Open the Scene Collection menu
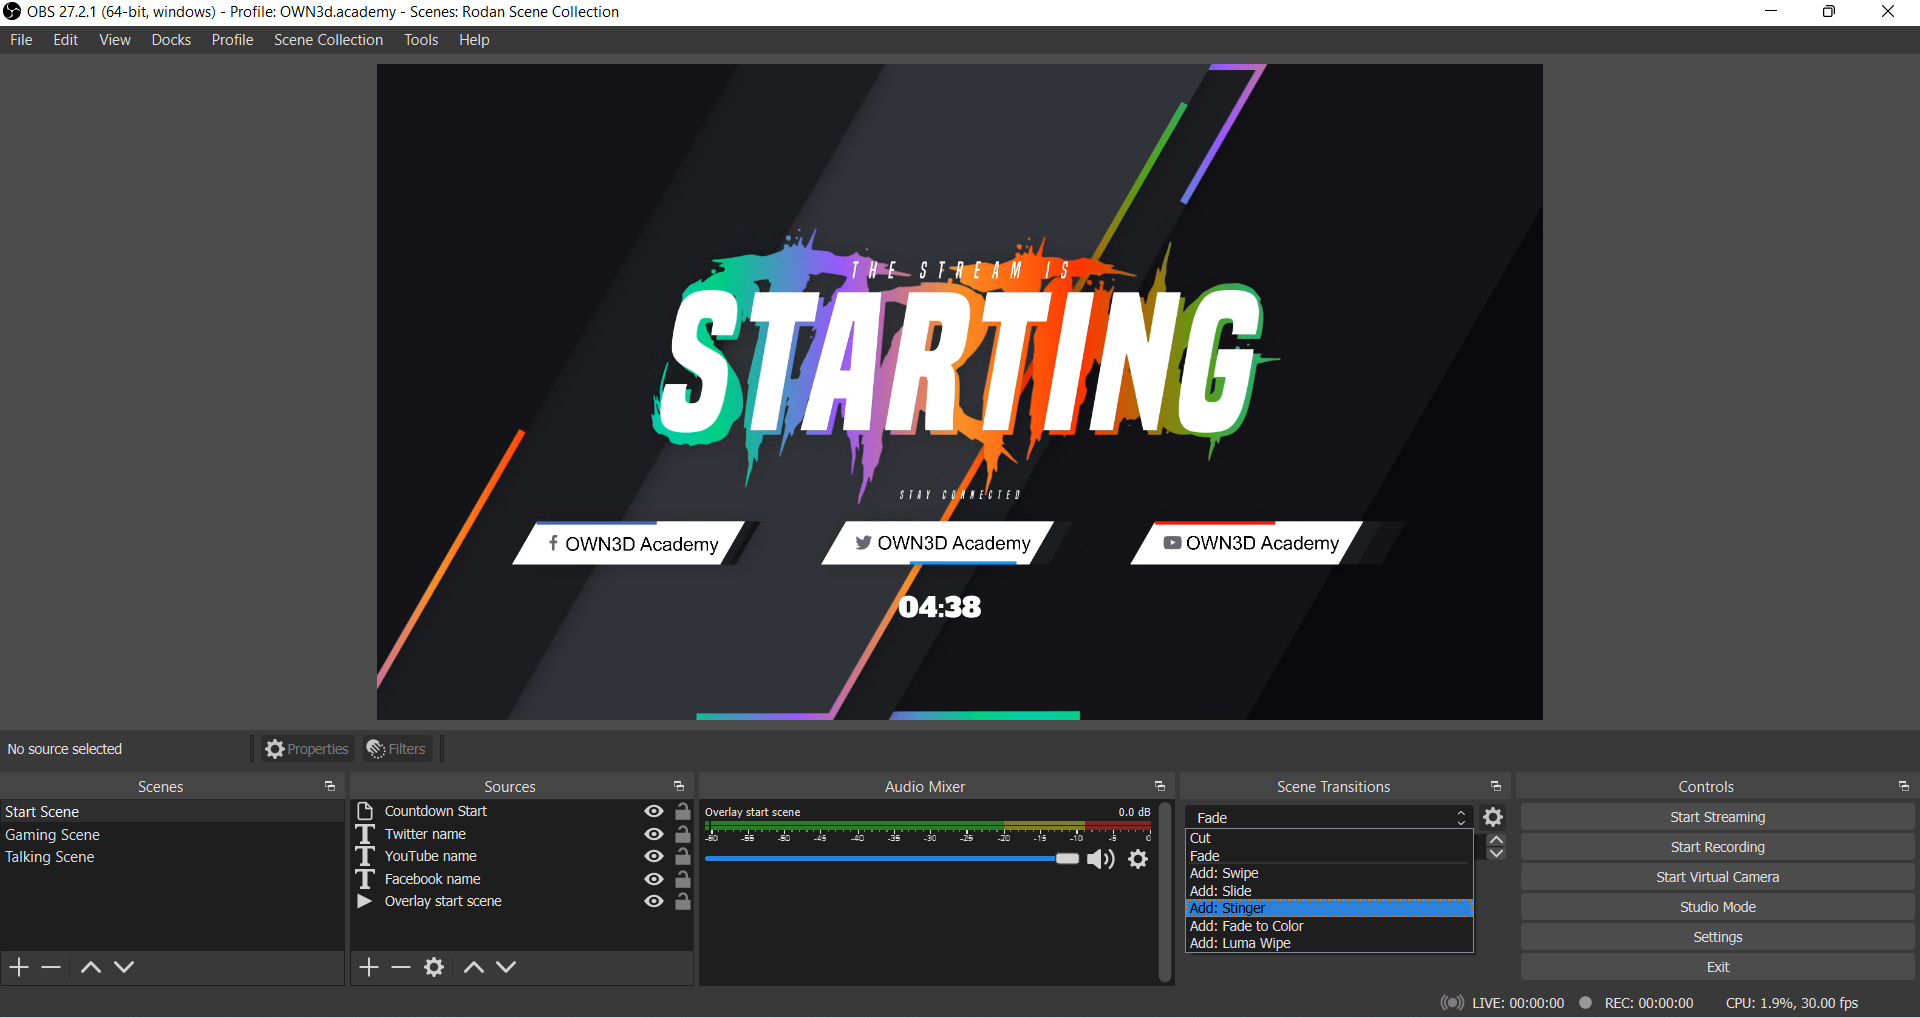 pyautogui.click(x=328, y=40)
